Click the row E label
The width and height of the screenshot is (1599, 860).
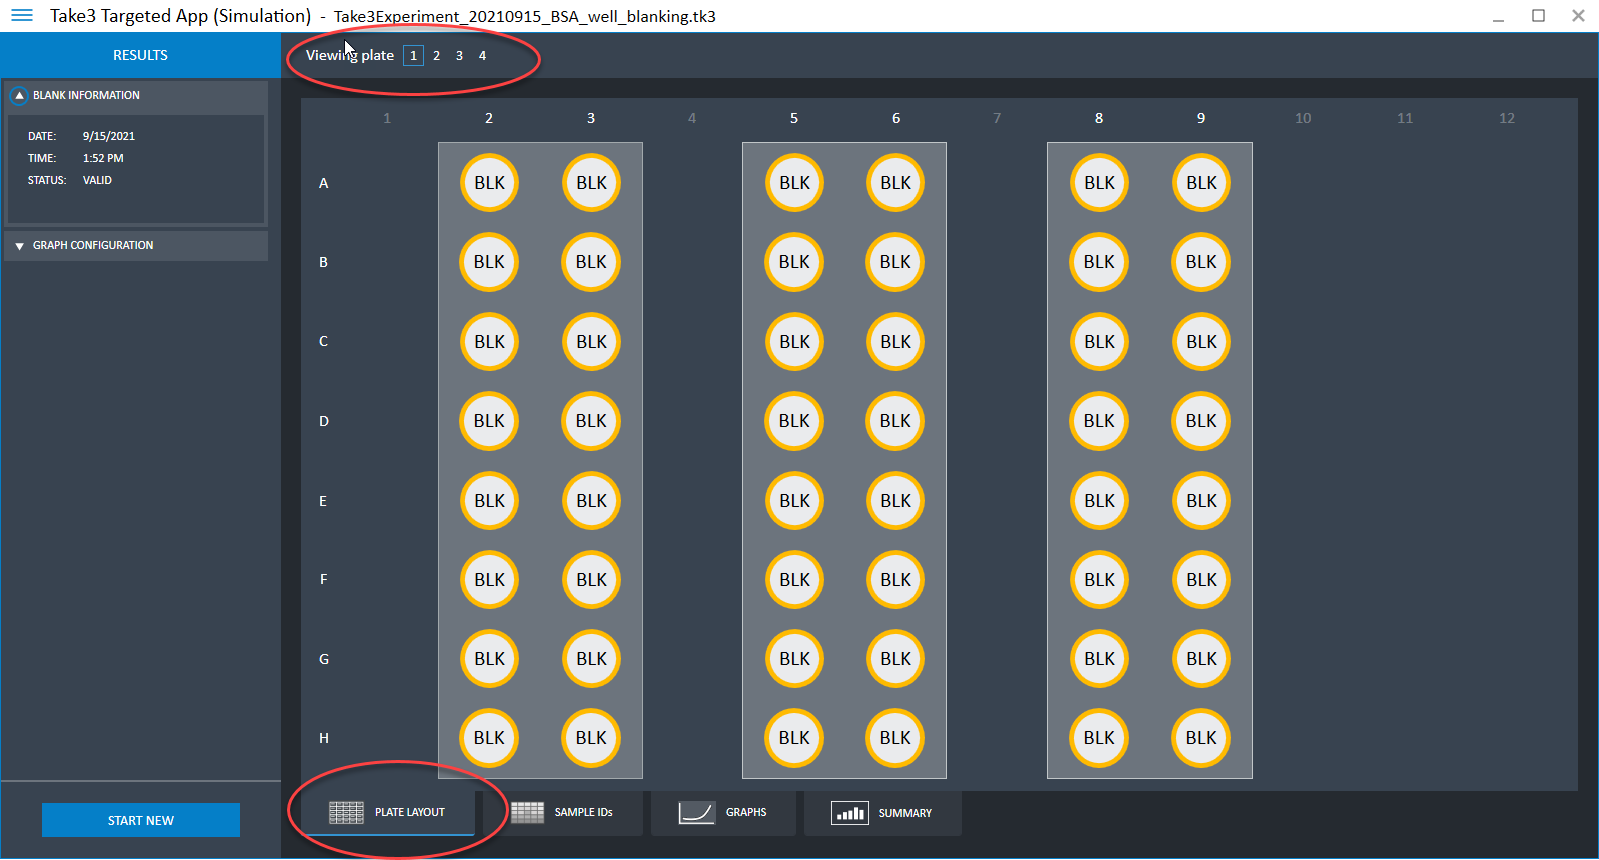click(323, 501)
